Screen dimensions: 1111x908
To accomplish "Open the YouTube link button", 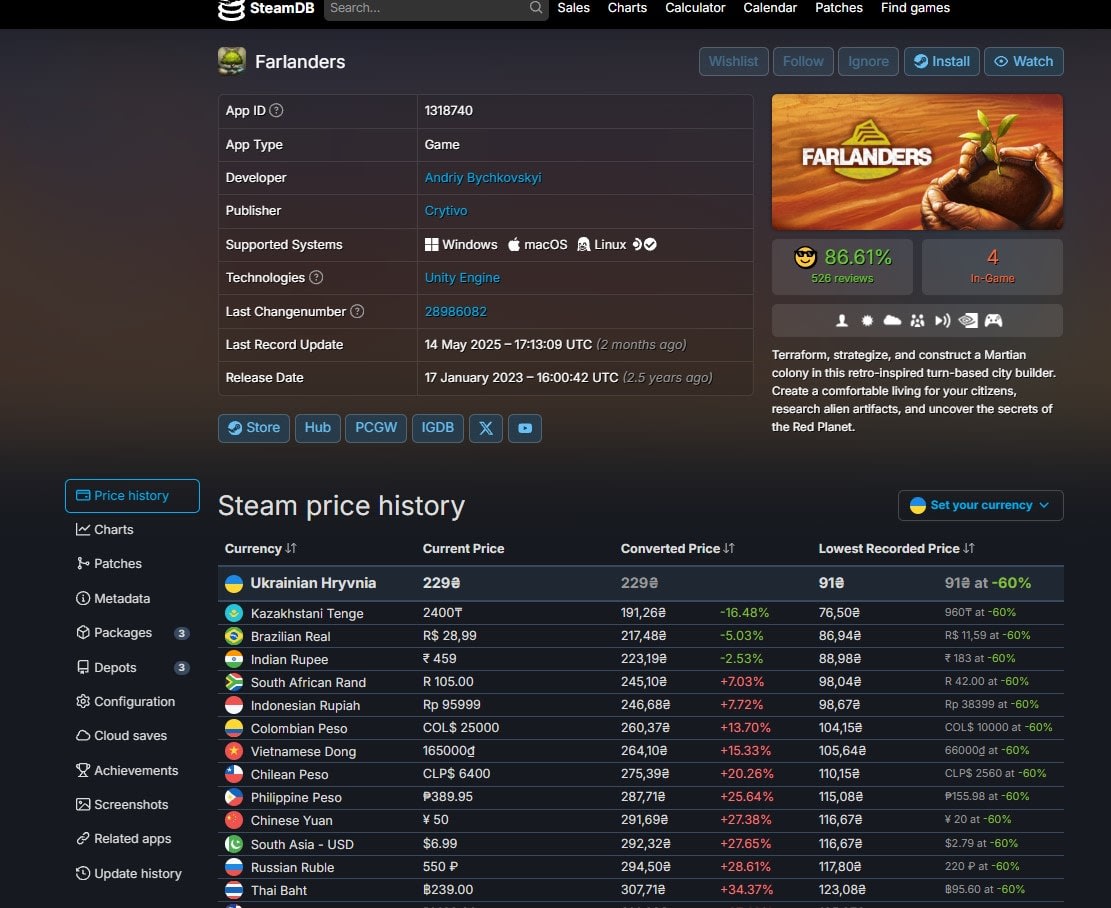I will point(525,428).
